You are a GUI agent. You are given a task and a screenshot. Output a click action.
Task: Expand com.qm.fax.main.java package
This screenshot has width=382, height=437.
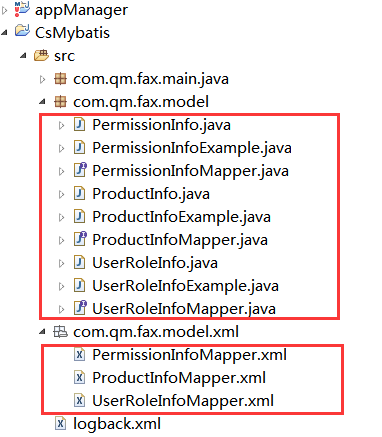(x=42, y=79)
